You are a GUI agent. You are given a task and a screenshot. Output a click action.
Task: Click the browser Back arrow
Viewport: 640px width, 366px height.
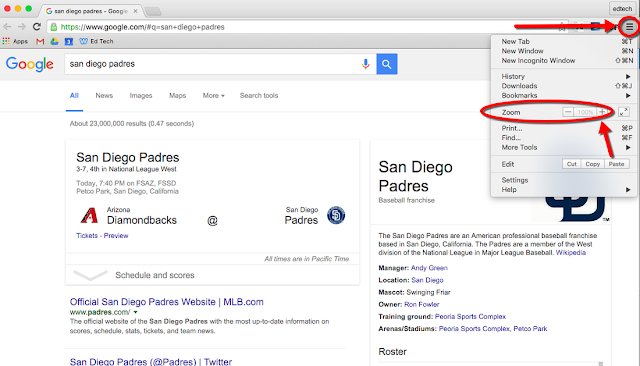(7, 27)
